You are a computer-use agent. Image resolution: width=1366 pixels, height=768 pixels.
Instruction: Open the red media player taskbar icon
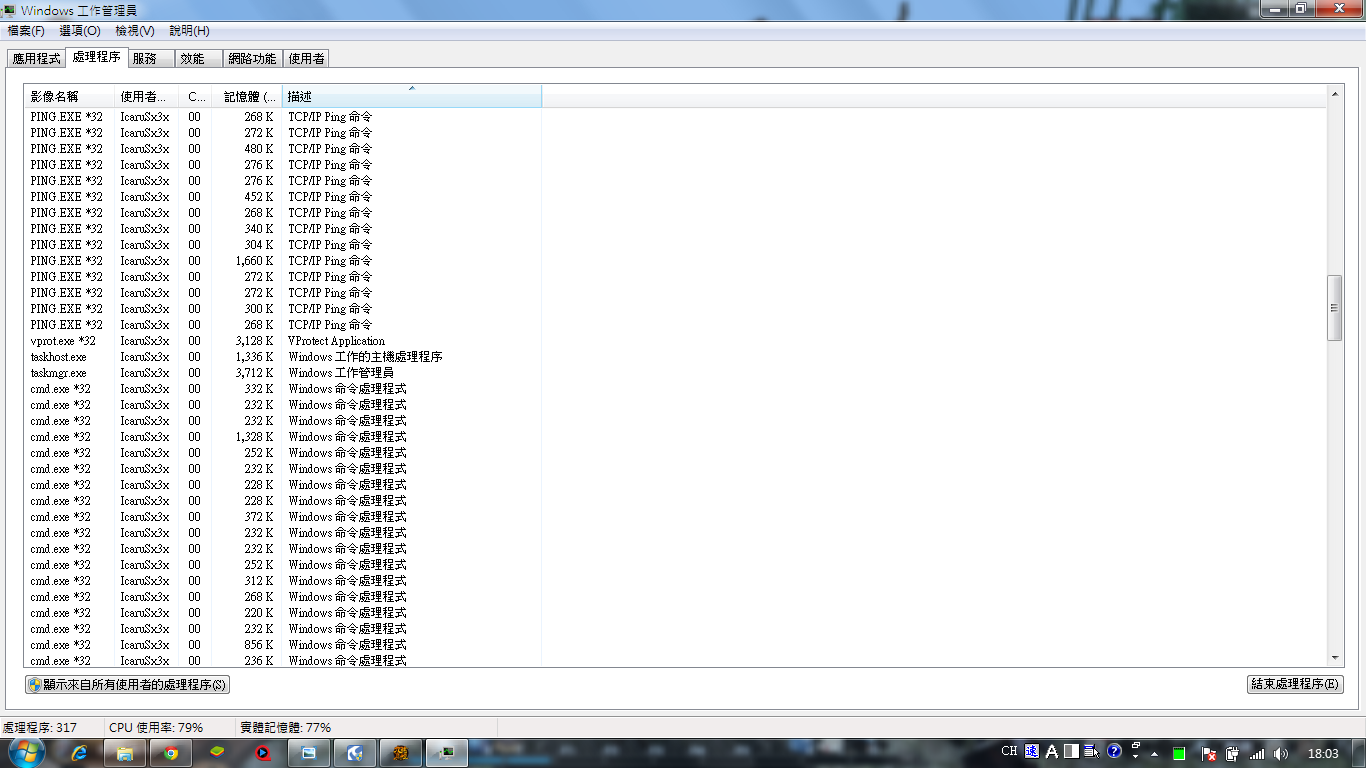(x=263, y=753)
